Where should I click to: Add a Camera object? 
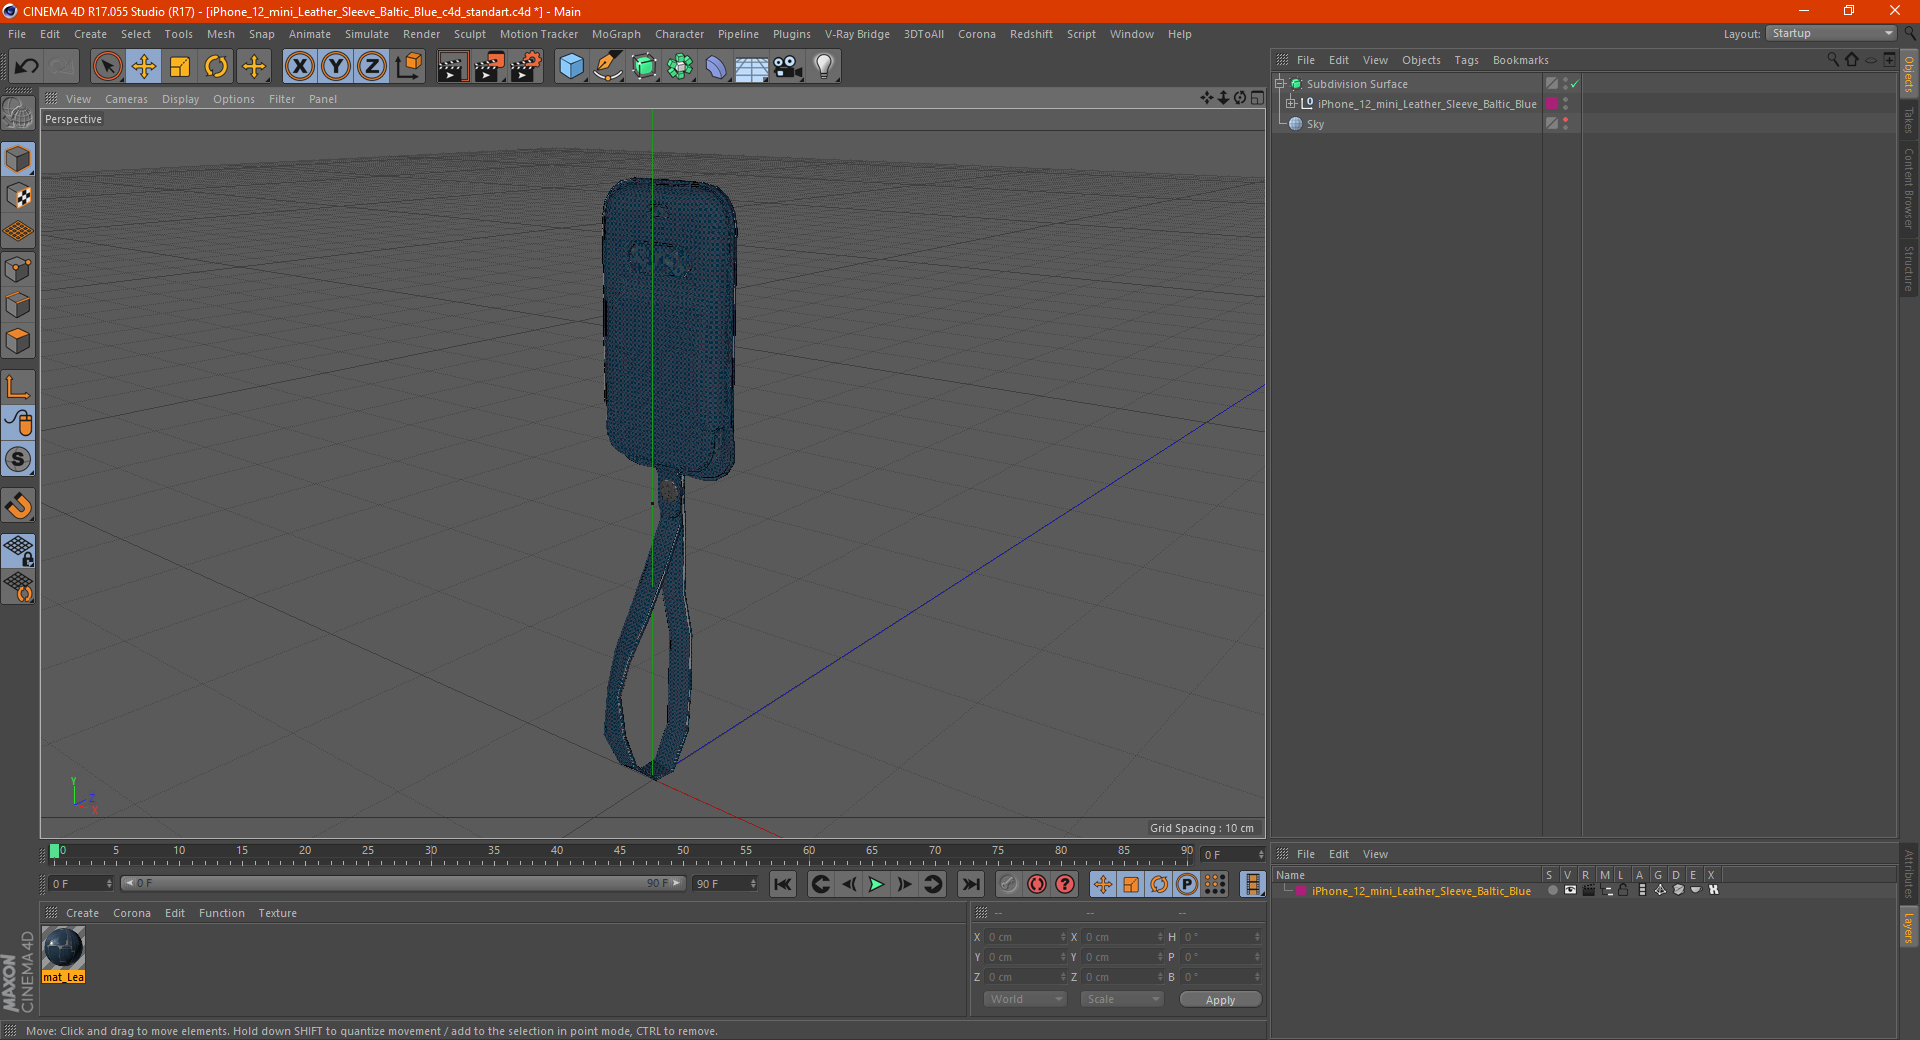coord(788,67)
